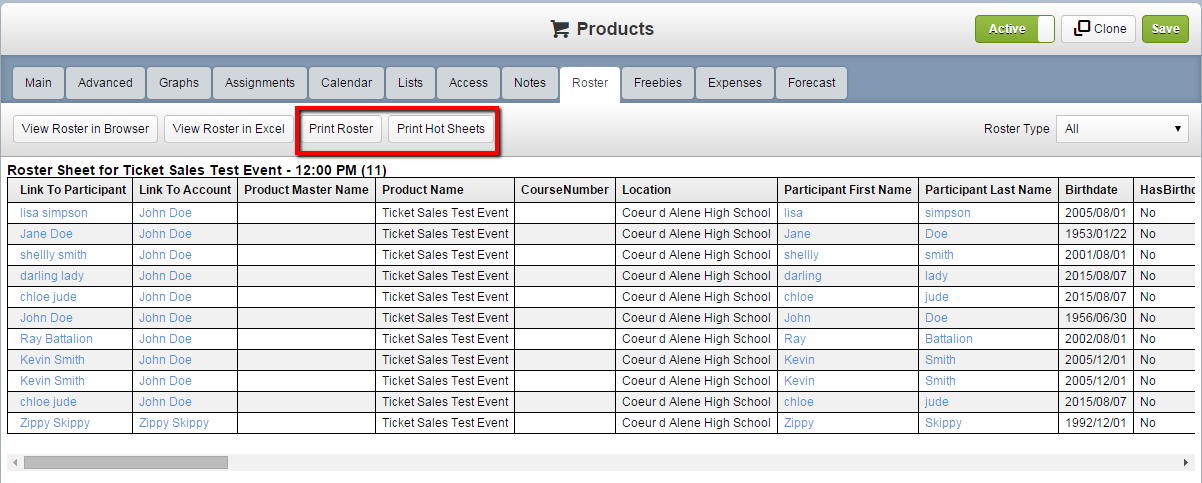Click the Participant Last Name column header
Screen dimensions: 1202x483
pyautogui.click(x=988, y=190)
